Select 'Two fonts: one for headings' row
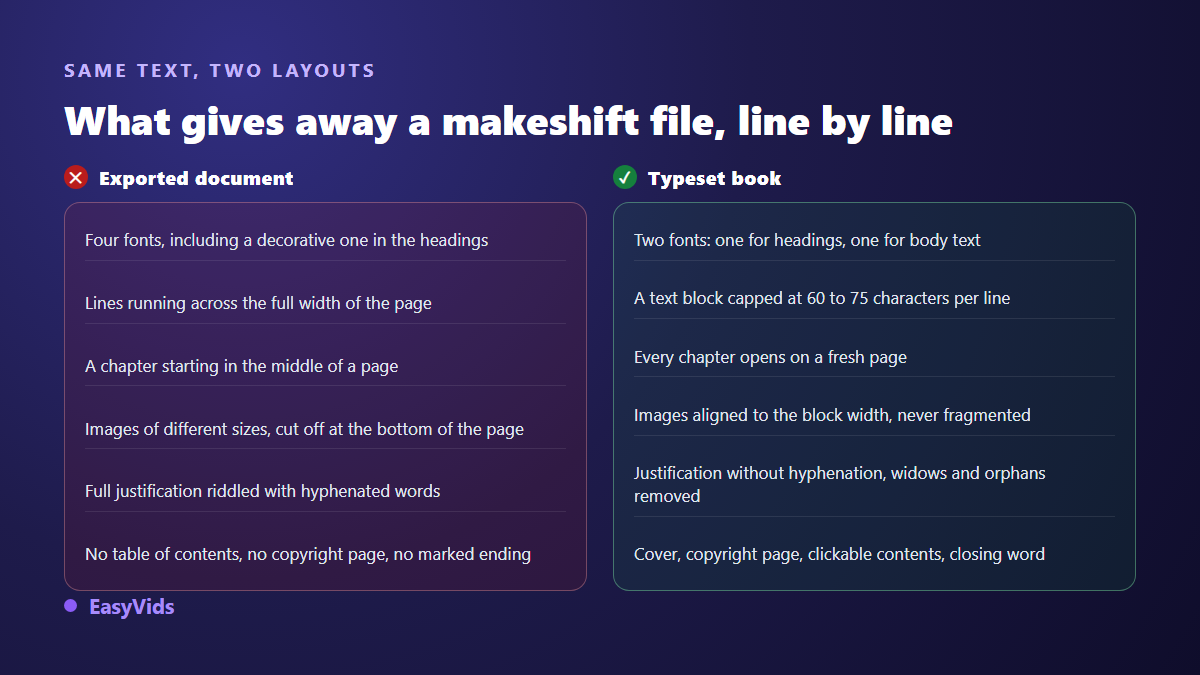This screenshot has height=675, width=1200. pos(874,240)
